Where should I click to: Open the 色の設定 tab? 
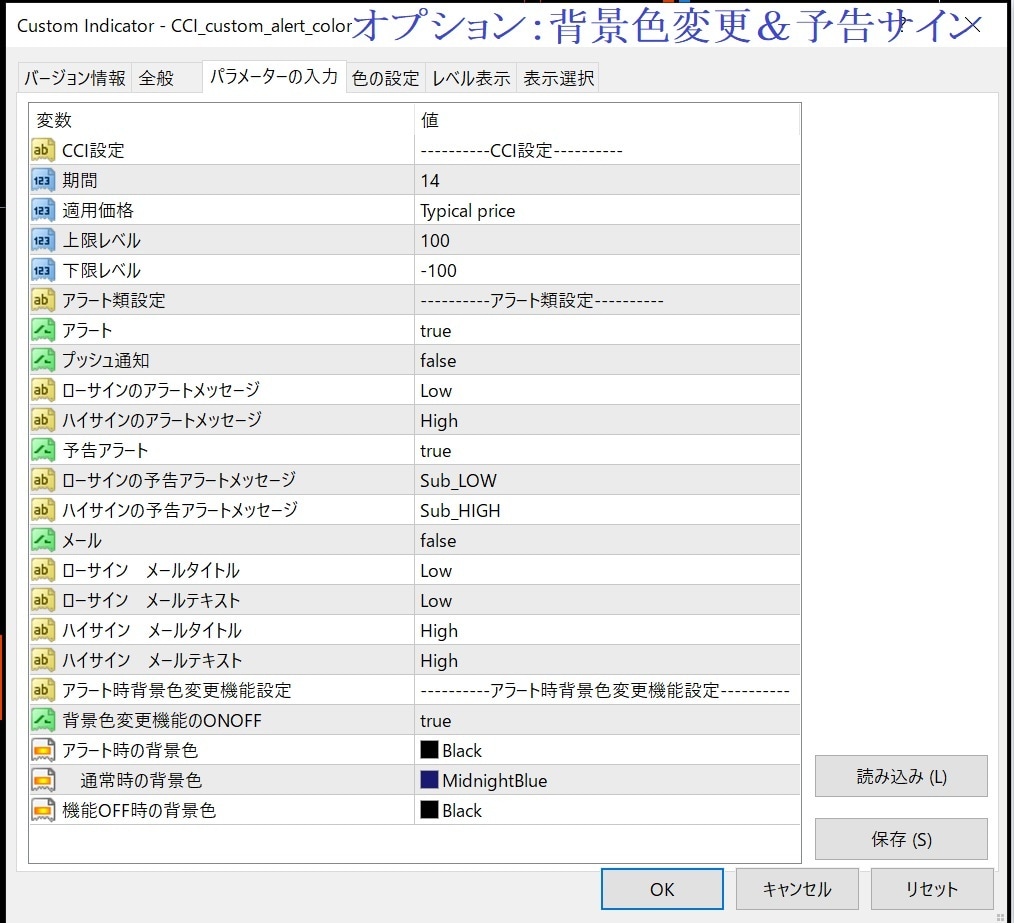pos(385,78)
